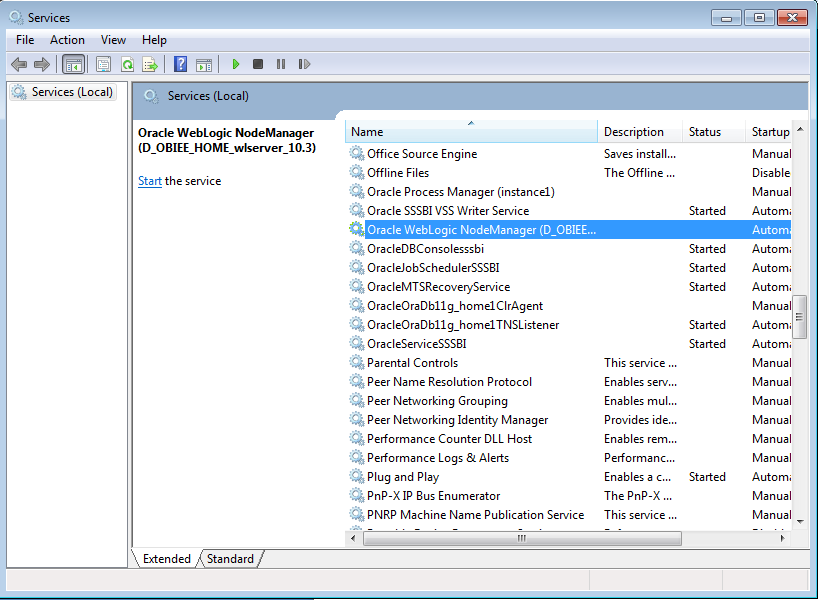The width and height of the screenshot is (818, 600).
Task: Click 'Enables rem...' description cell
Action: (640, 439)
